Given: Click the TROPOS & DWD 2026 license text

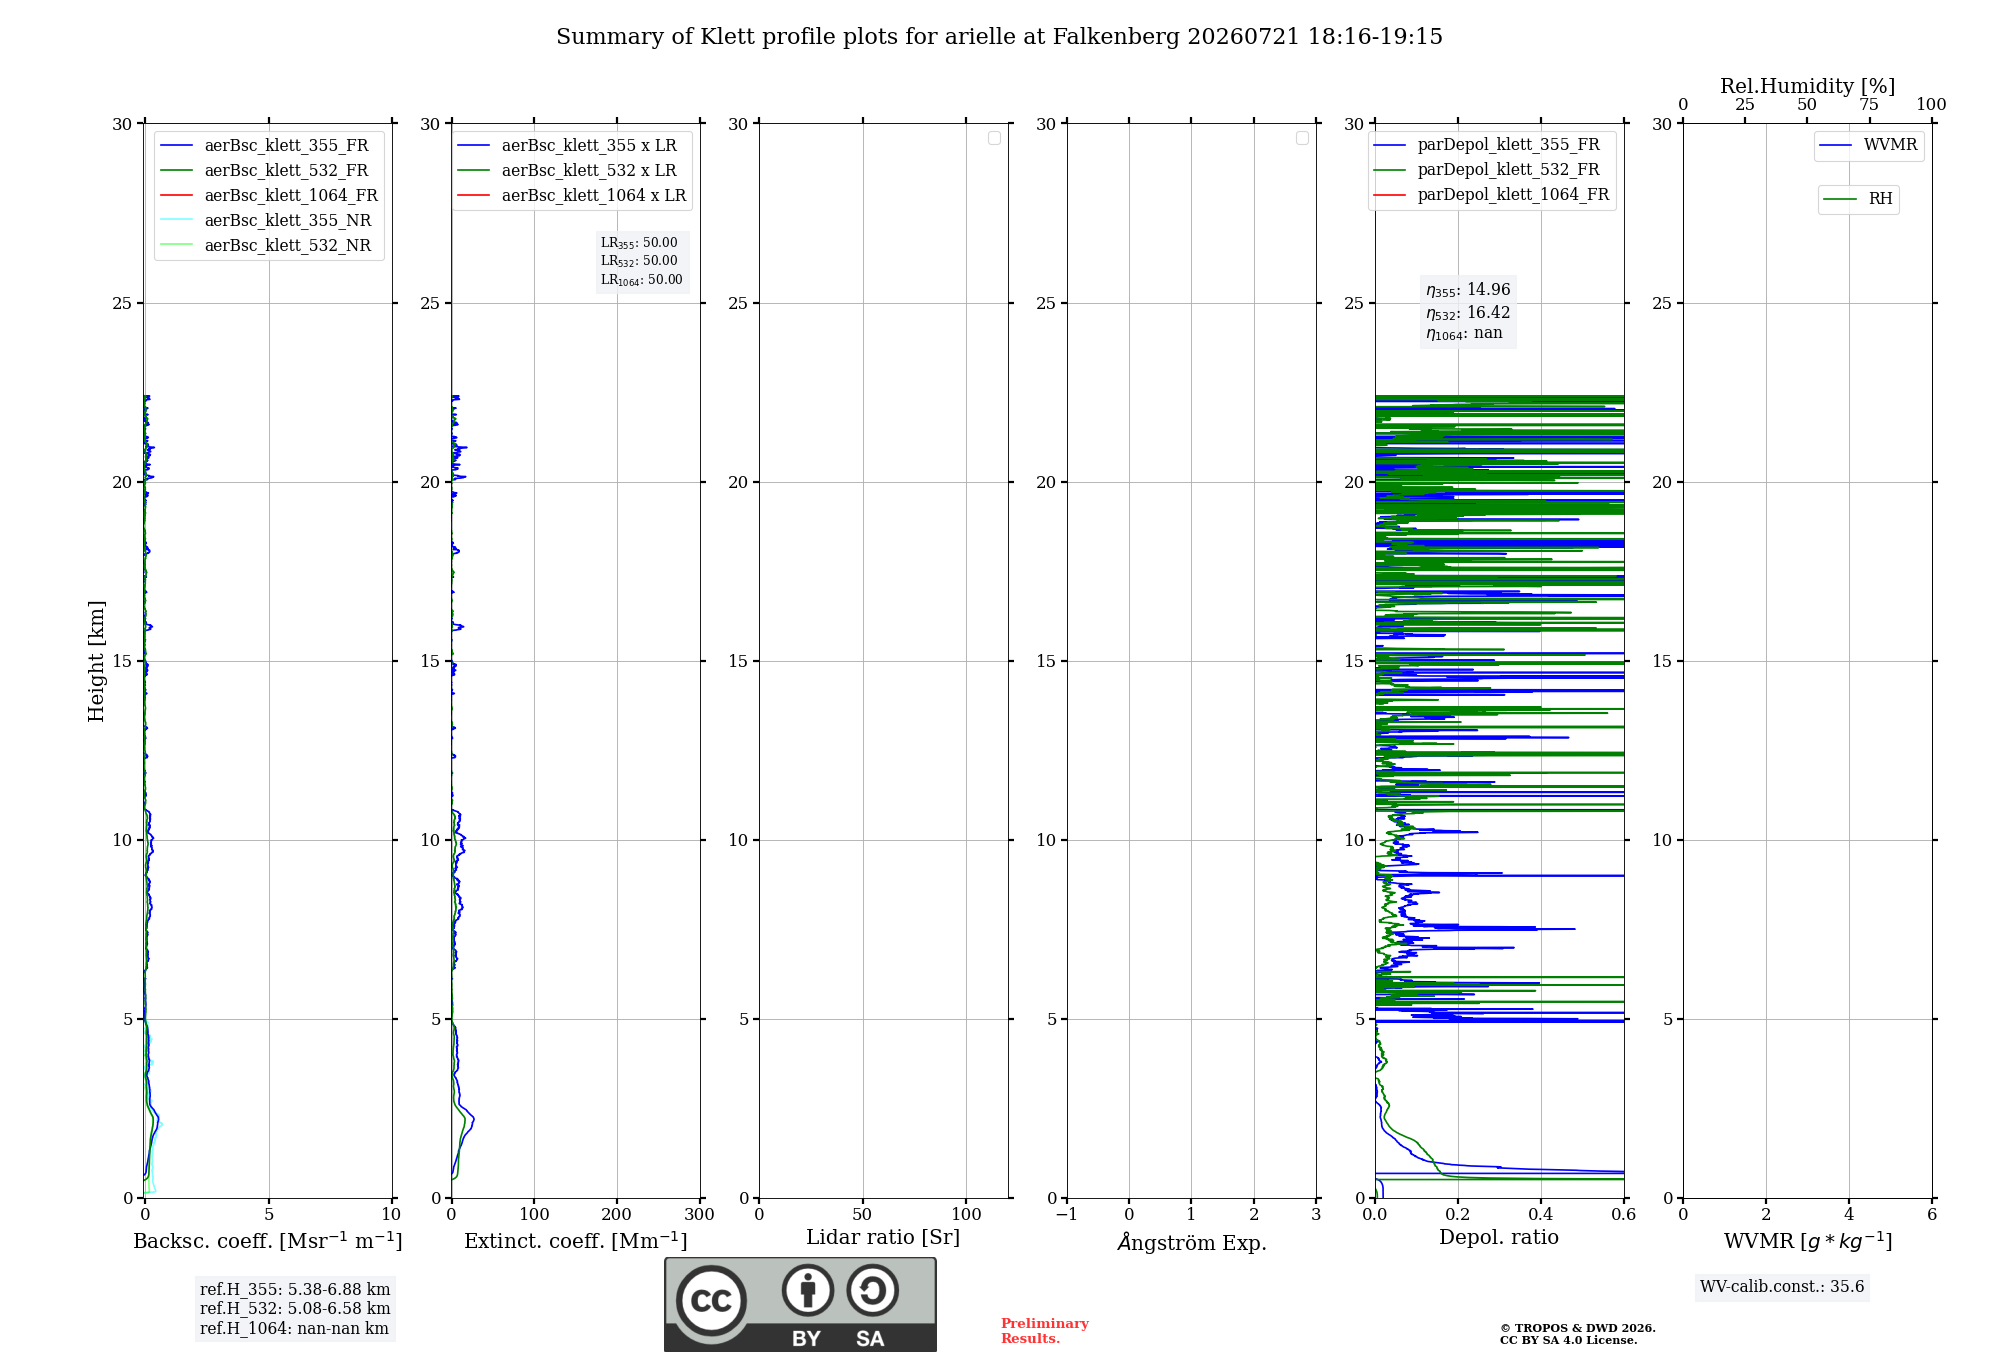Looking at the screenshot, I should pos(1577,1334).
